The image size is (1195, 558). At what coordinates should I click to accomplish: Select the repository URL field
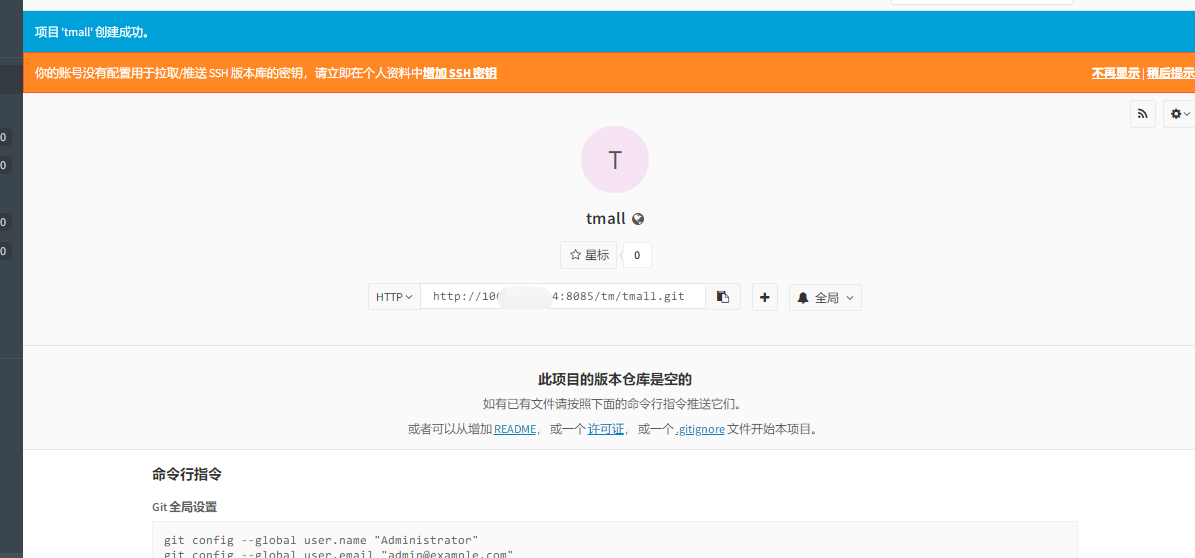(562, 297)
